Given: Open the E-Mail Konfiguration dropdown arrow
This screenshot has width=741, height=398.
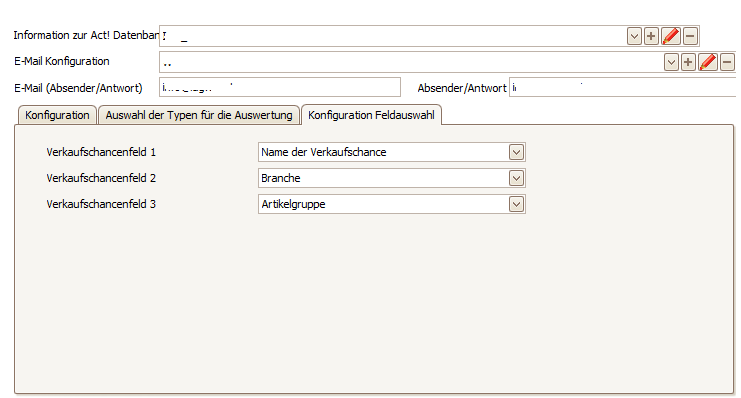Looking at the screenshot, I should 671,62.
